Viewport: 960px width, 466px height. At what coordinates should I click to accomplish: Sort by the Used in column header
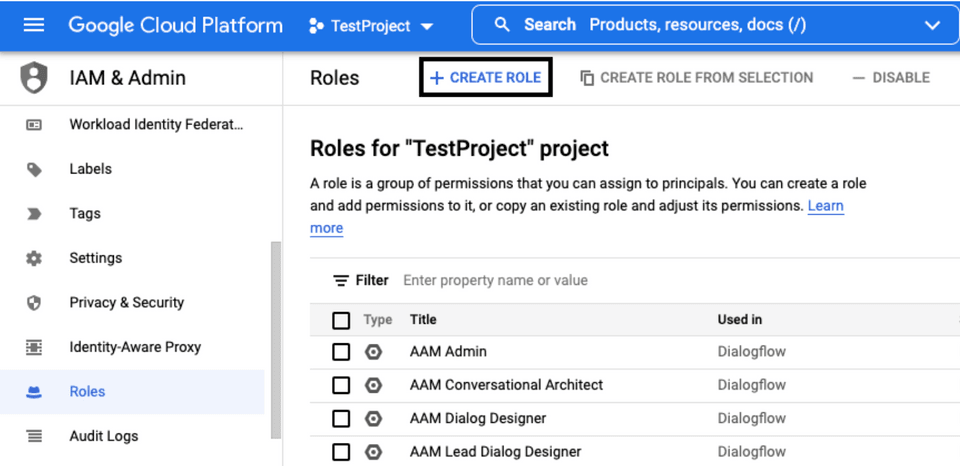[740, 319]
